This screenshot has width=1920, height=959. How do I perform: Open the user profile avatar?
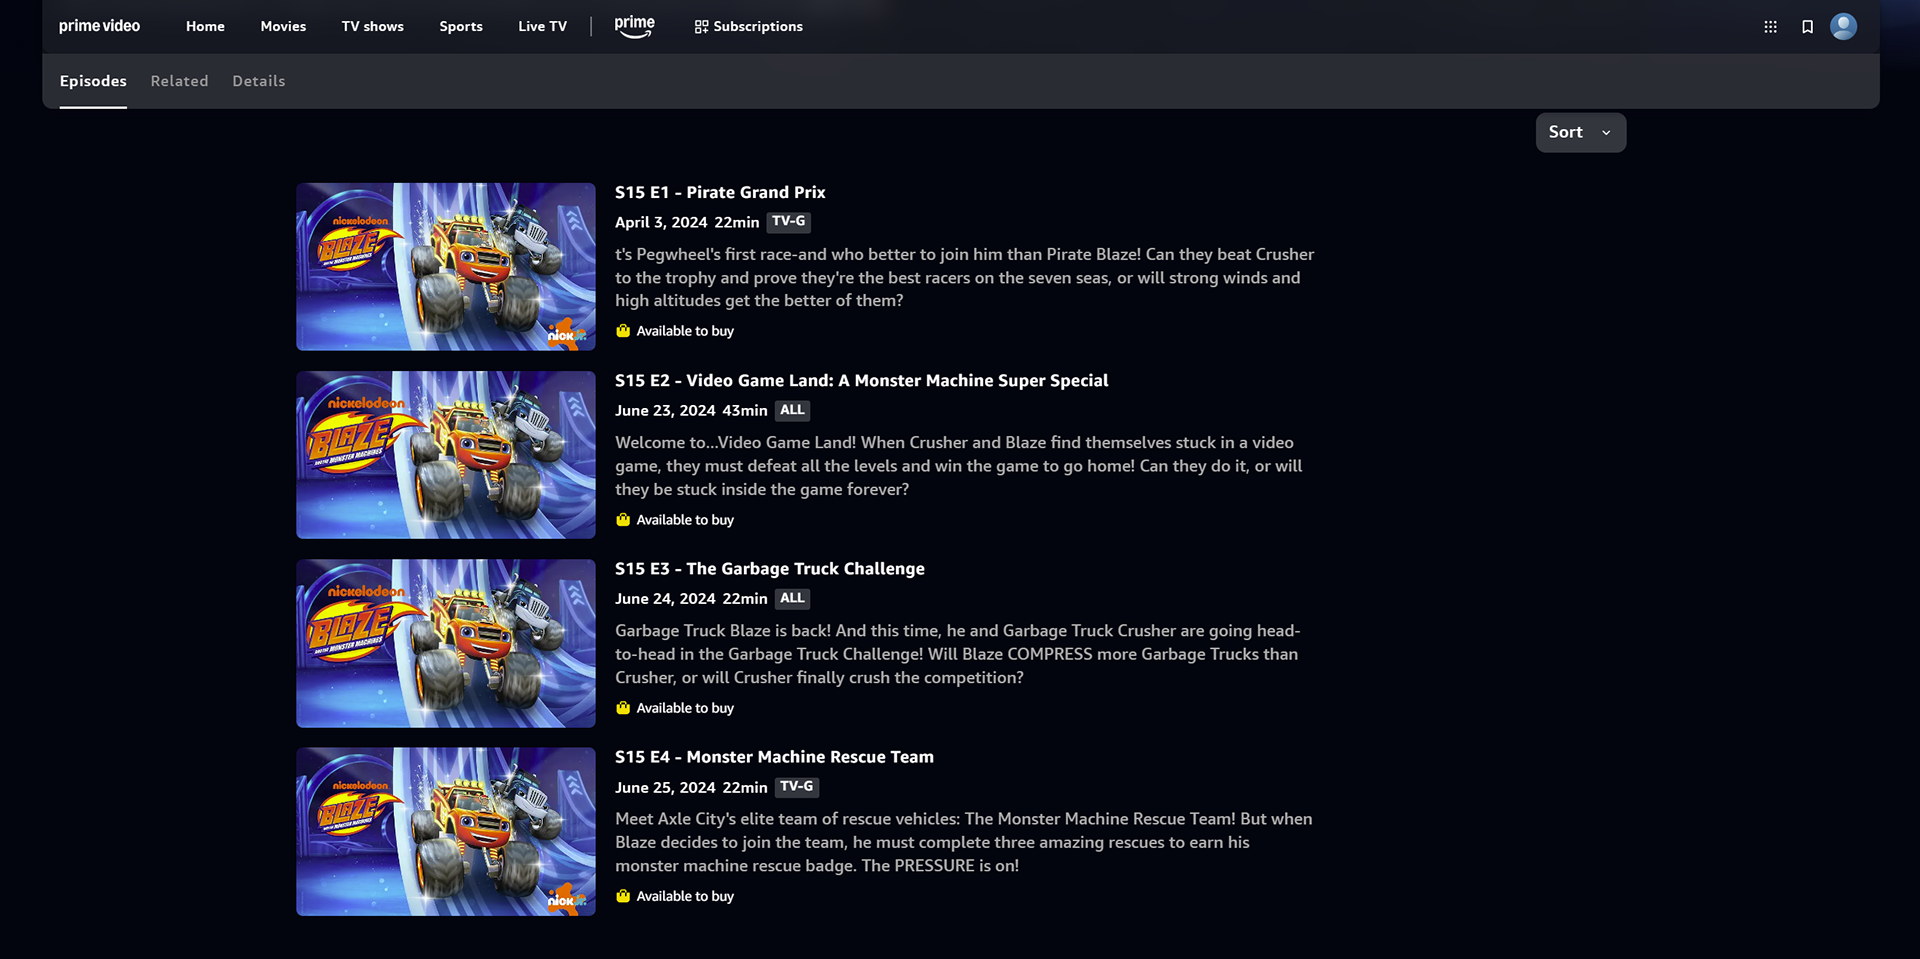click(1843, 26)
